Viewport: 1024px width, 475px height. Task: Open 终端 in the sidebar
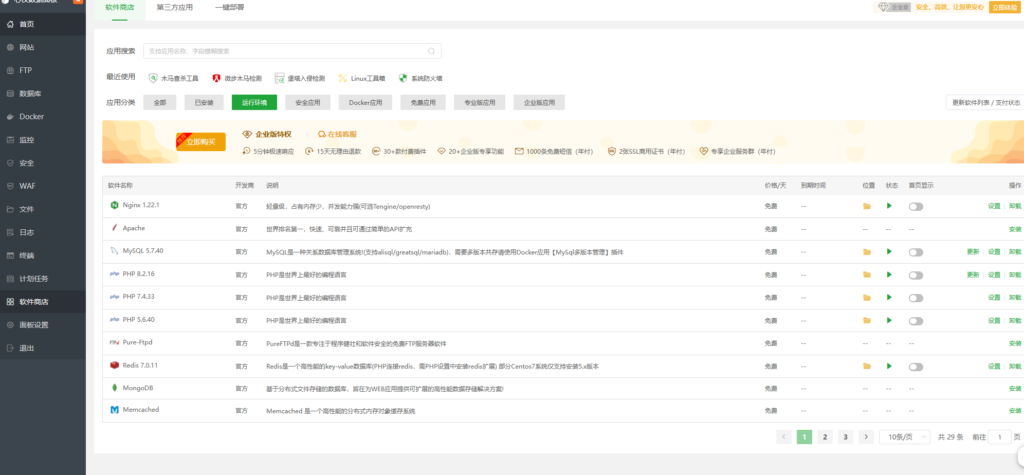click(42, 255)
